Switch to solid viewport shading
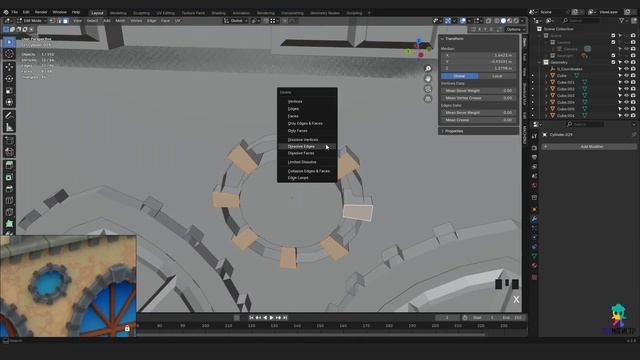This screenshot has height=360, width=640. [503, 20]
